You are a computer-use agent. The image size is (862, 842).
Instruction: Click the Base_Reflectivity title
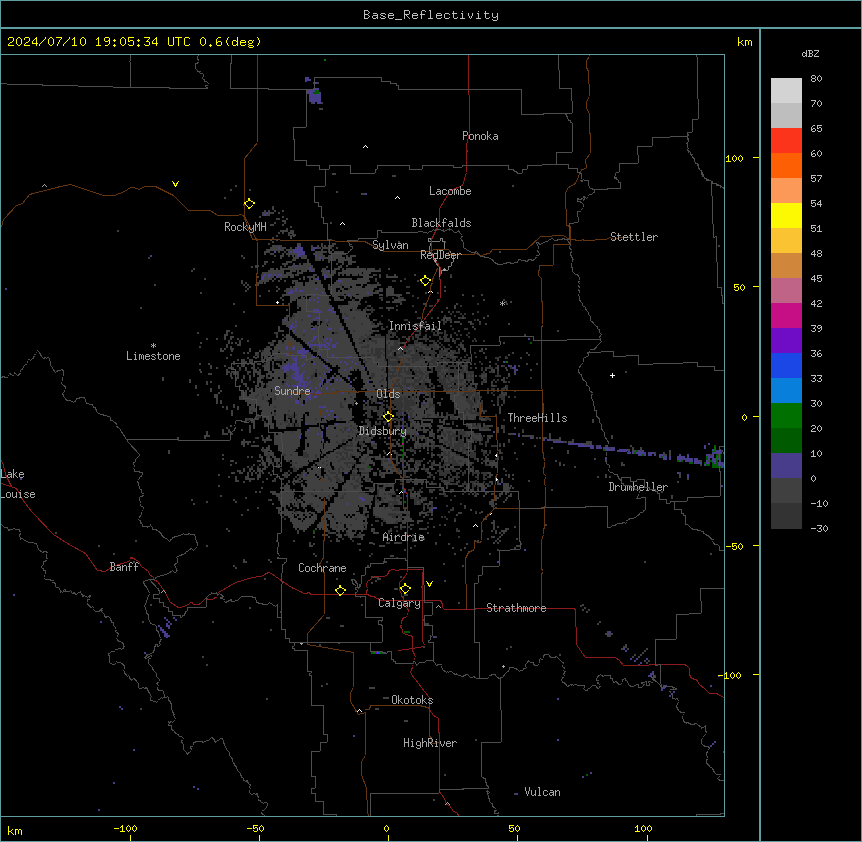click(x=431, y=15)
